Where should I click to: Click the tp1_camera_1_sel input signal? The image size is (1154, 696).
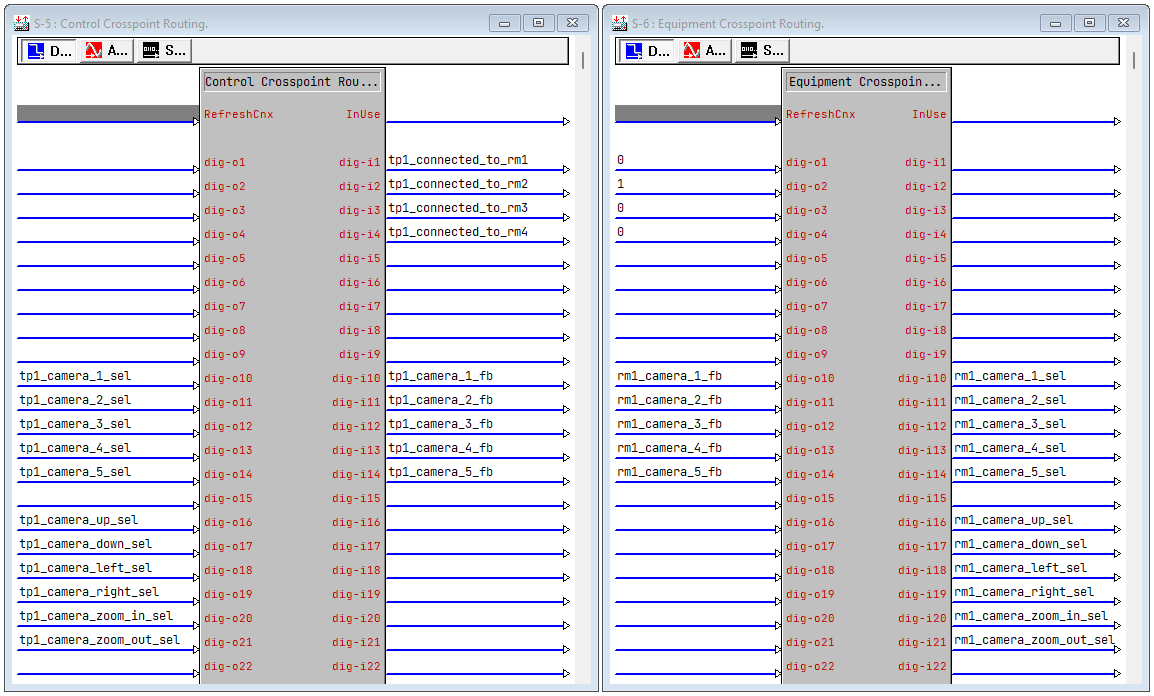tap(75, 377)
